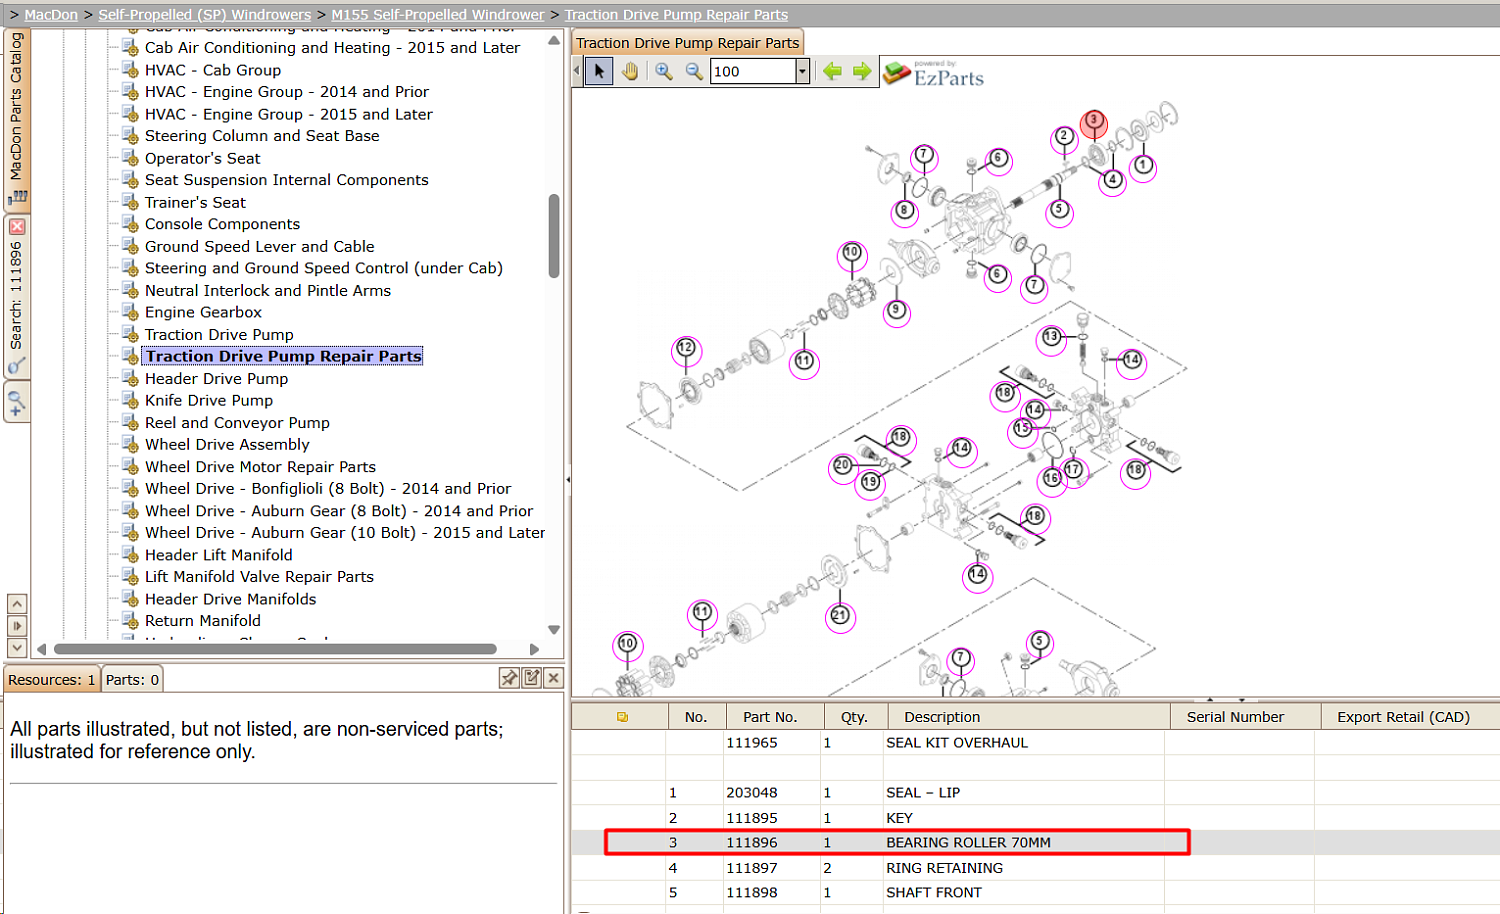The width and height of the screenshot is (1500, 914).
Task: Click the tree panel horizontal scrollbar
Action: tap(275, 649)
